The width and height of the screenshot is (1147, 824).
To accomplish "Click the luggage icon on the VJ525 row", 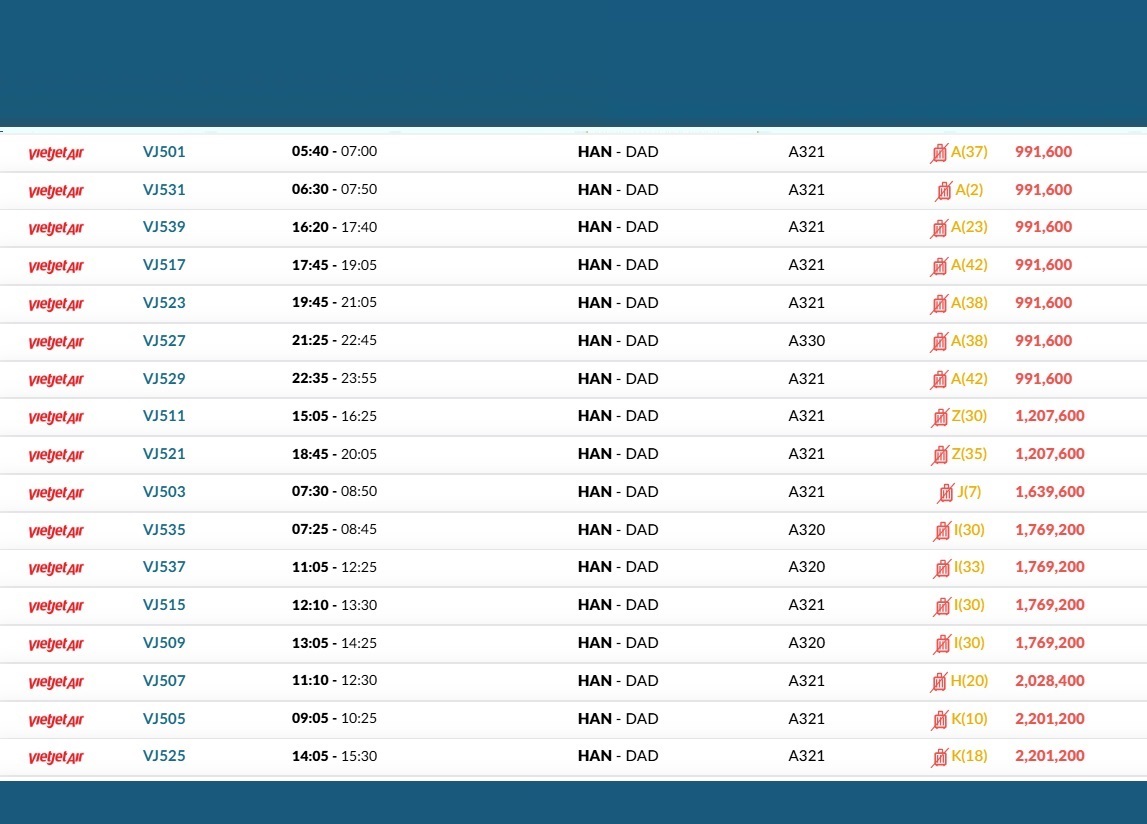I will click(x=939, y=757).
